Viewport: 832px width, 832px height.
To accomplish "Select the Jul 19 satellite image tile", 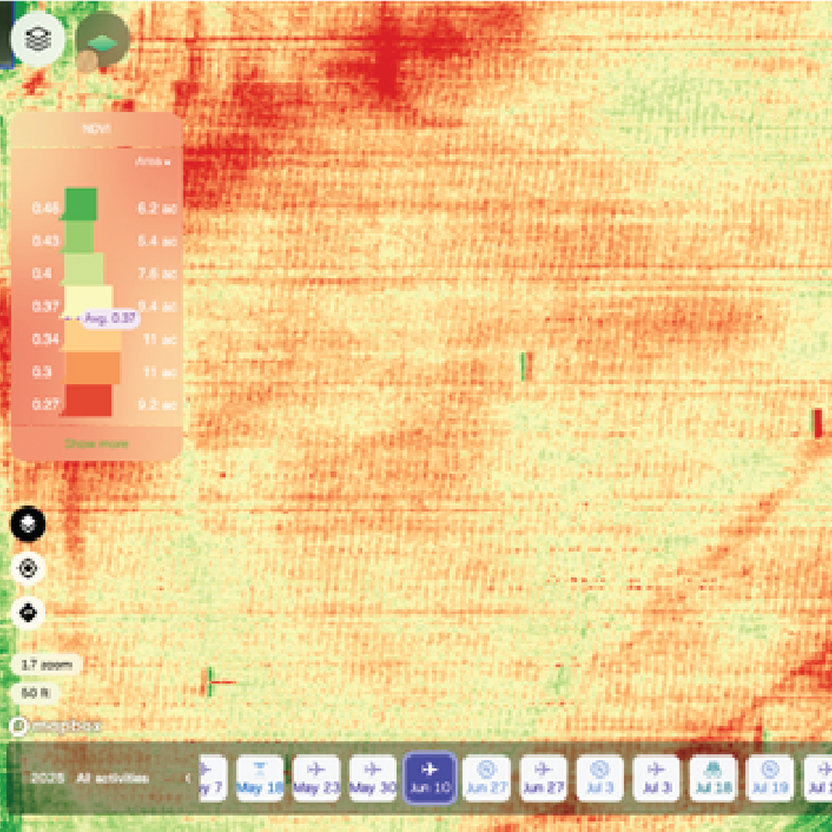I will (770, 778).
